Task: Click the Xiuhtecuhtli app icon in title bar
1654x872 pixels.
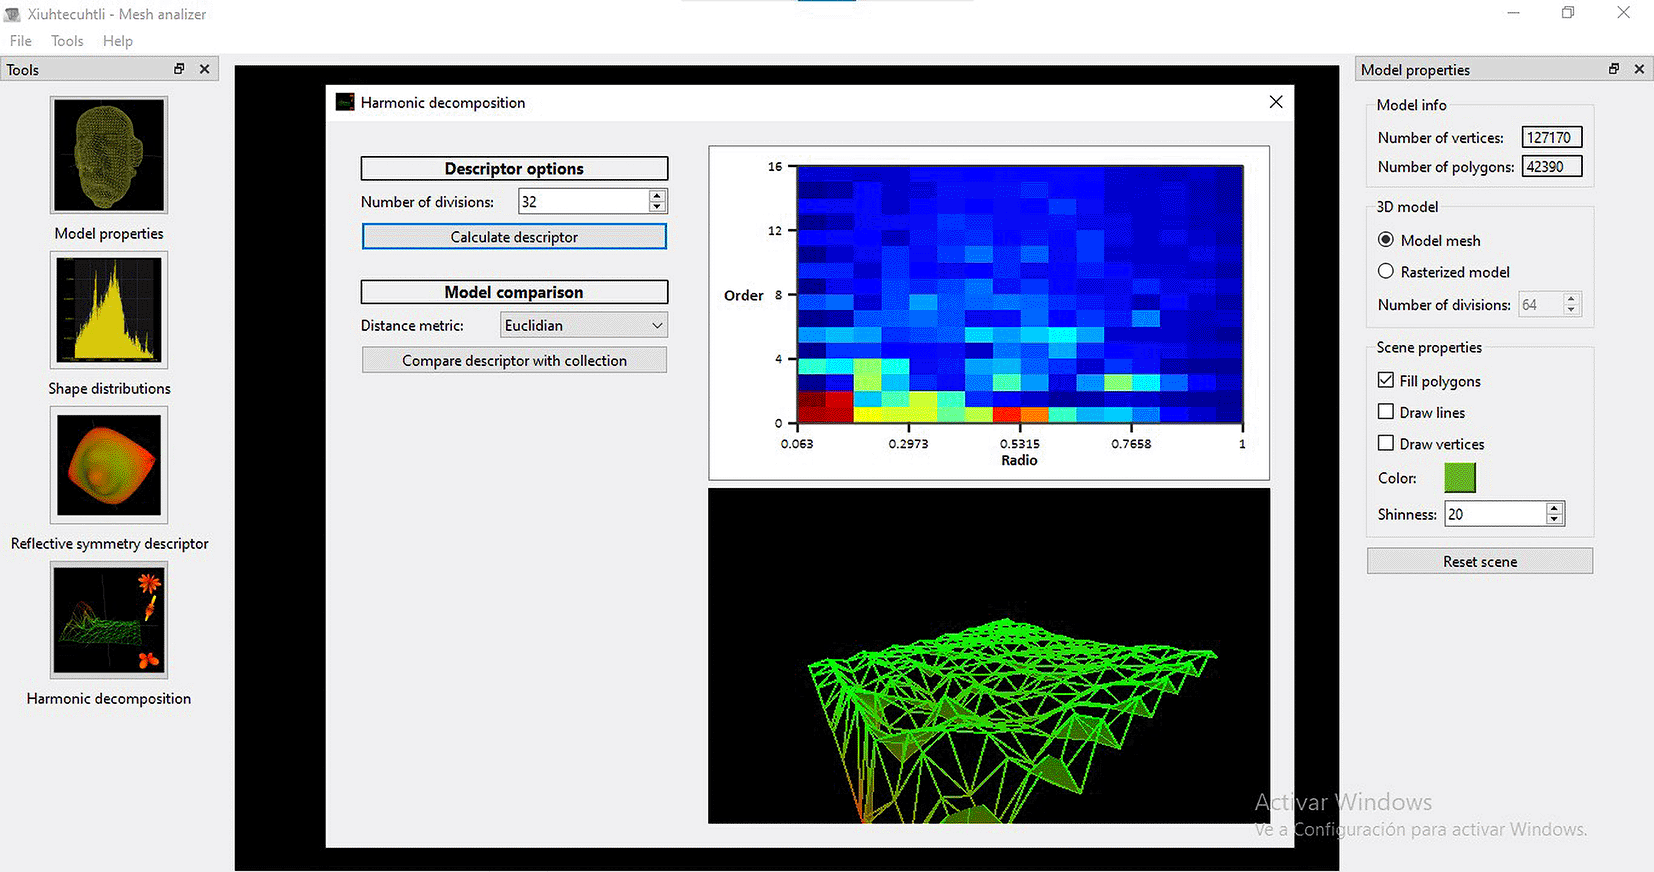Action: [x=13, y=14]
